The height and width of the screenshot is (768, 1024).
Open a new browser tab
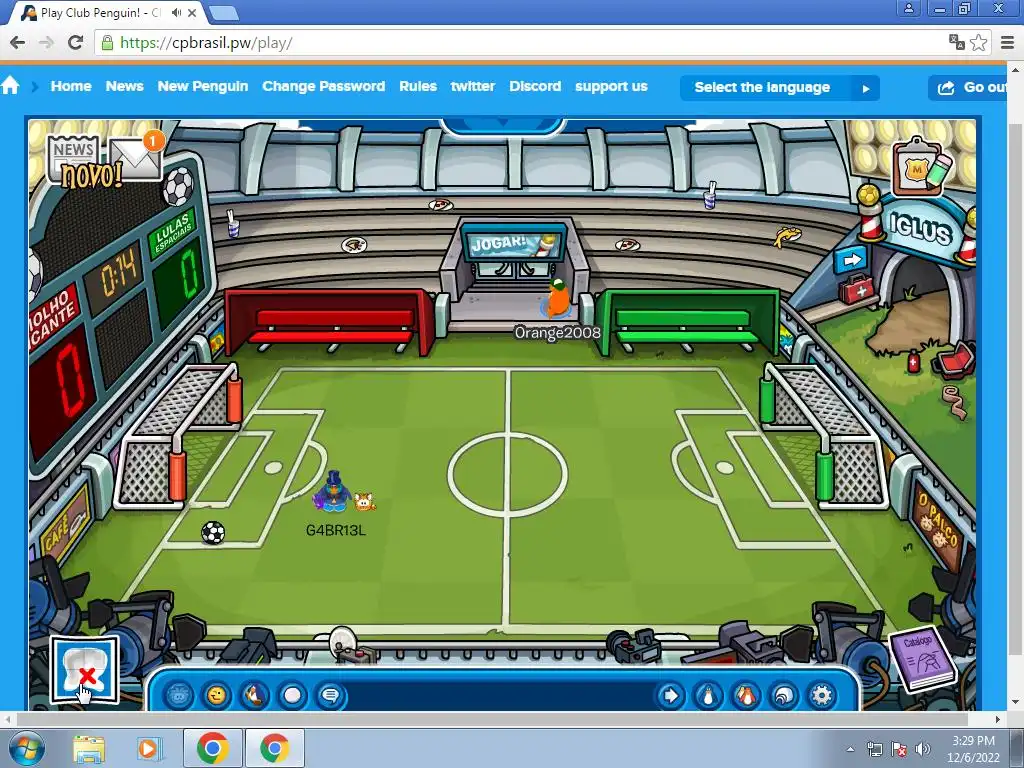click(223, 12)
